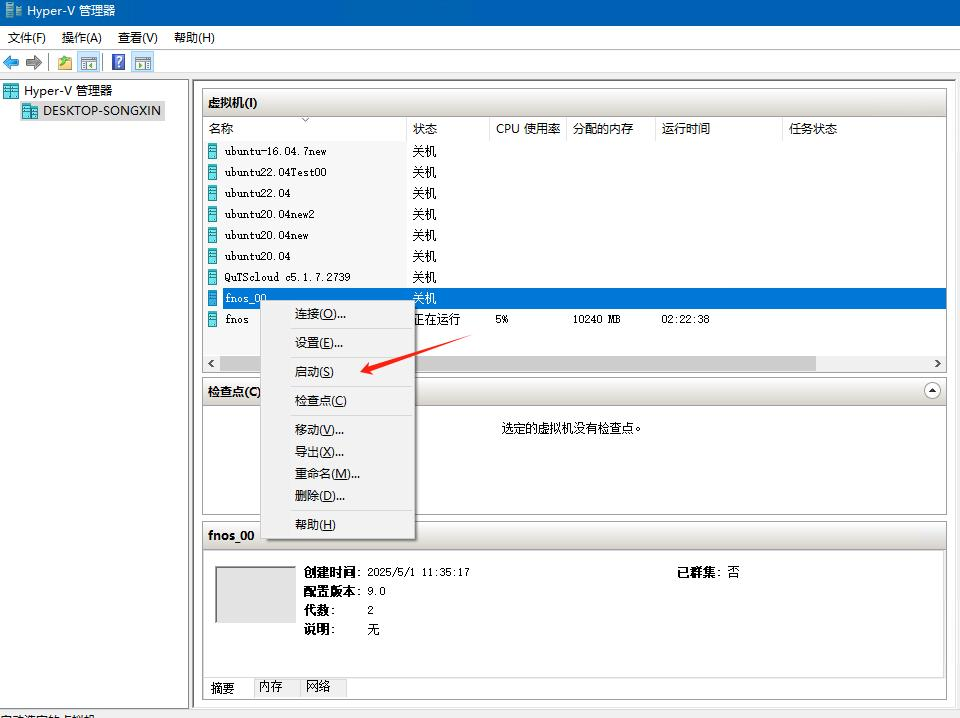Choose 导出(X)... in the context menu
The image size is (960, 718).
[338, 452]
